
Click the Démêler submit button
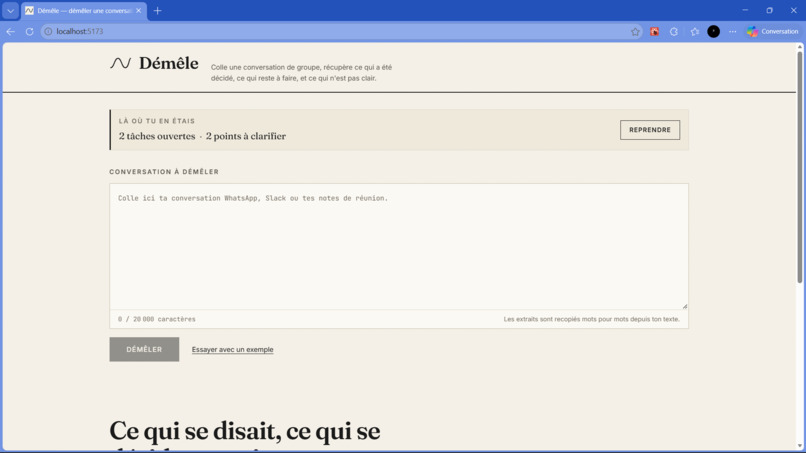[x=144, y=349]
